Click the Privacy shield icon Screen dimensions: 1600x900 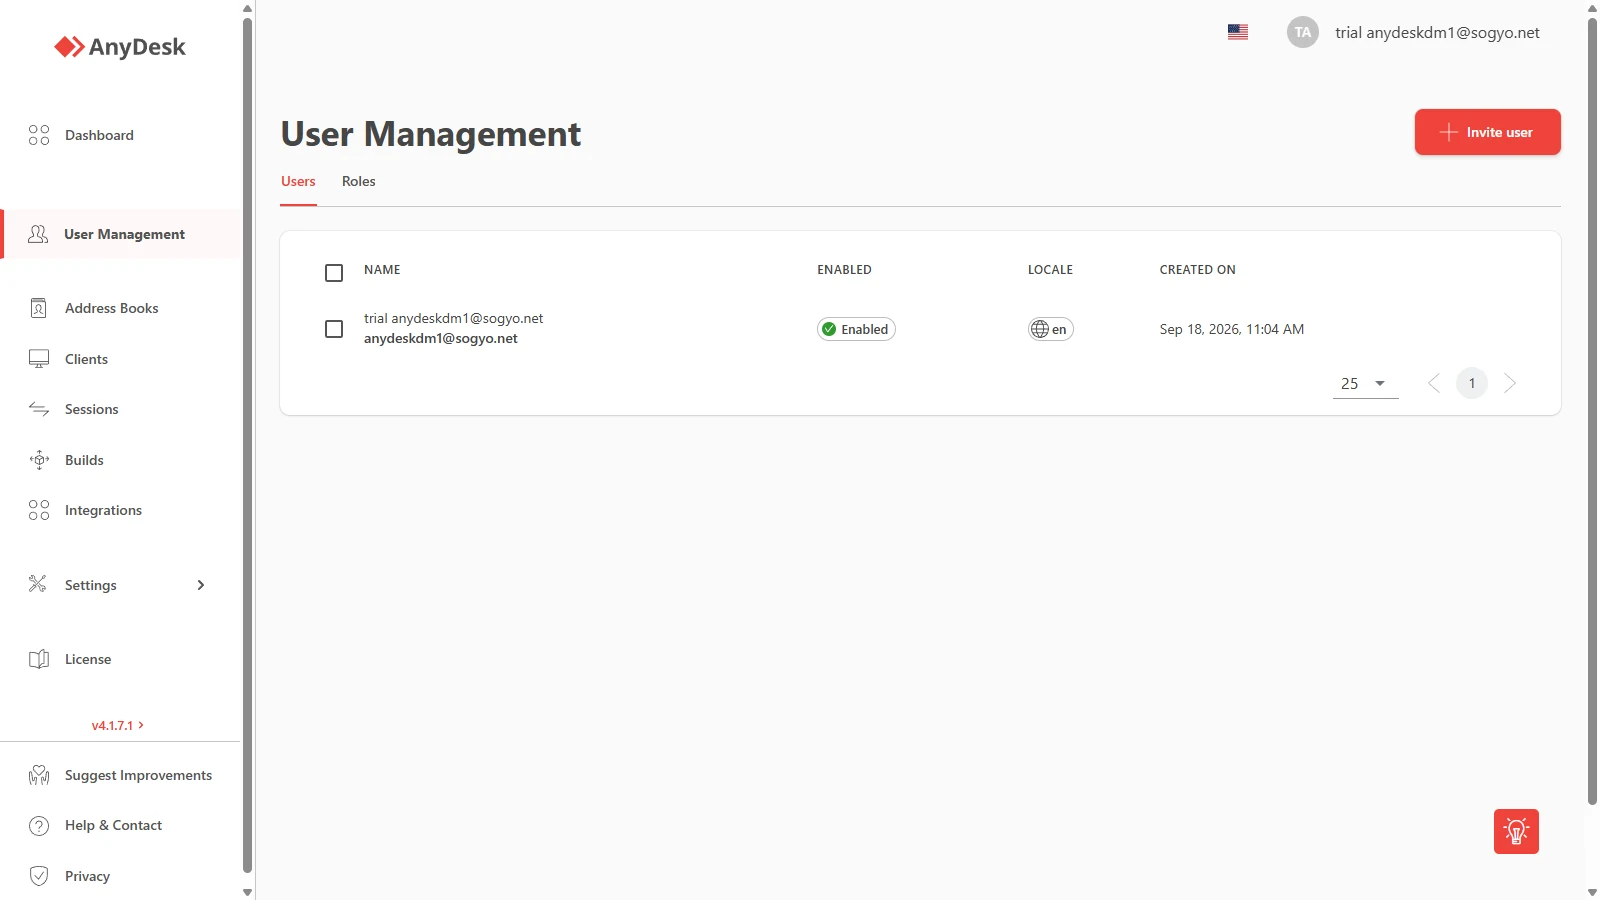coord(39,876)
